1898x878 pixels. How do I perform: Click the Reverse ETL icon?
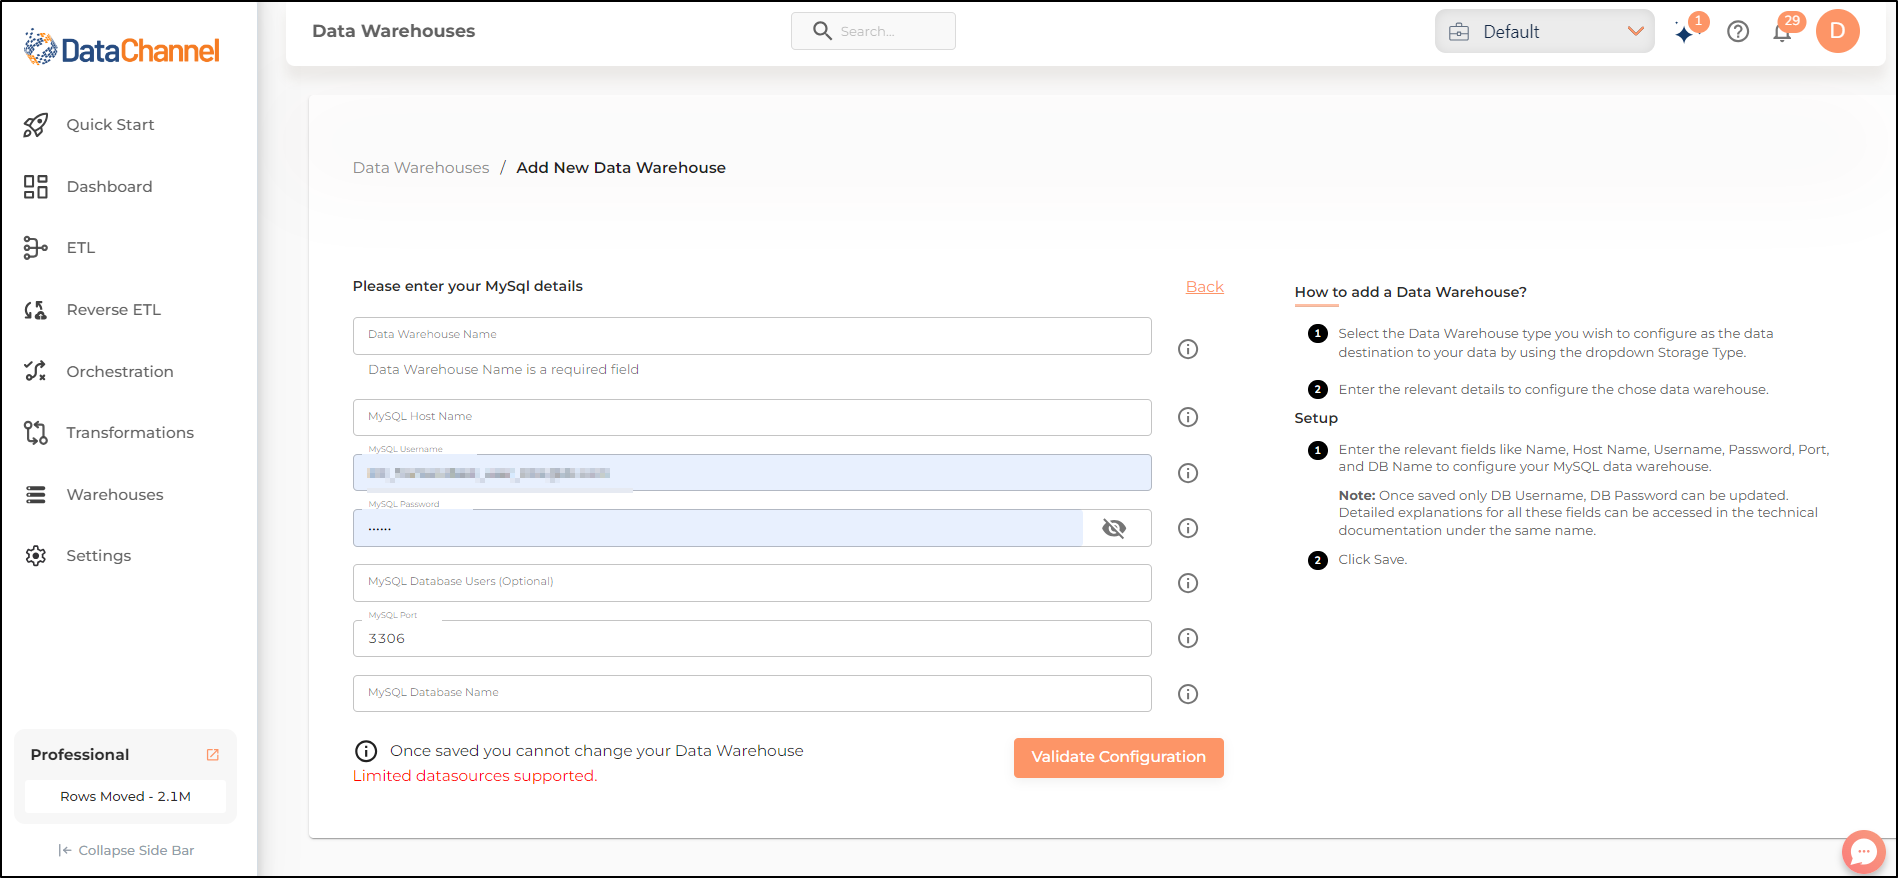36,310
